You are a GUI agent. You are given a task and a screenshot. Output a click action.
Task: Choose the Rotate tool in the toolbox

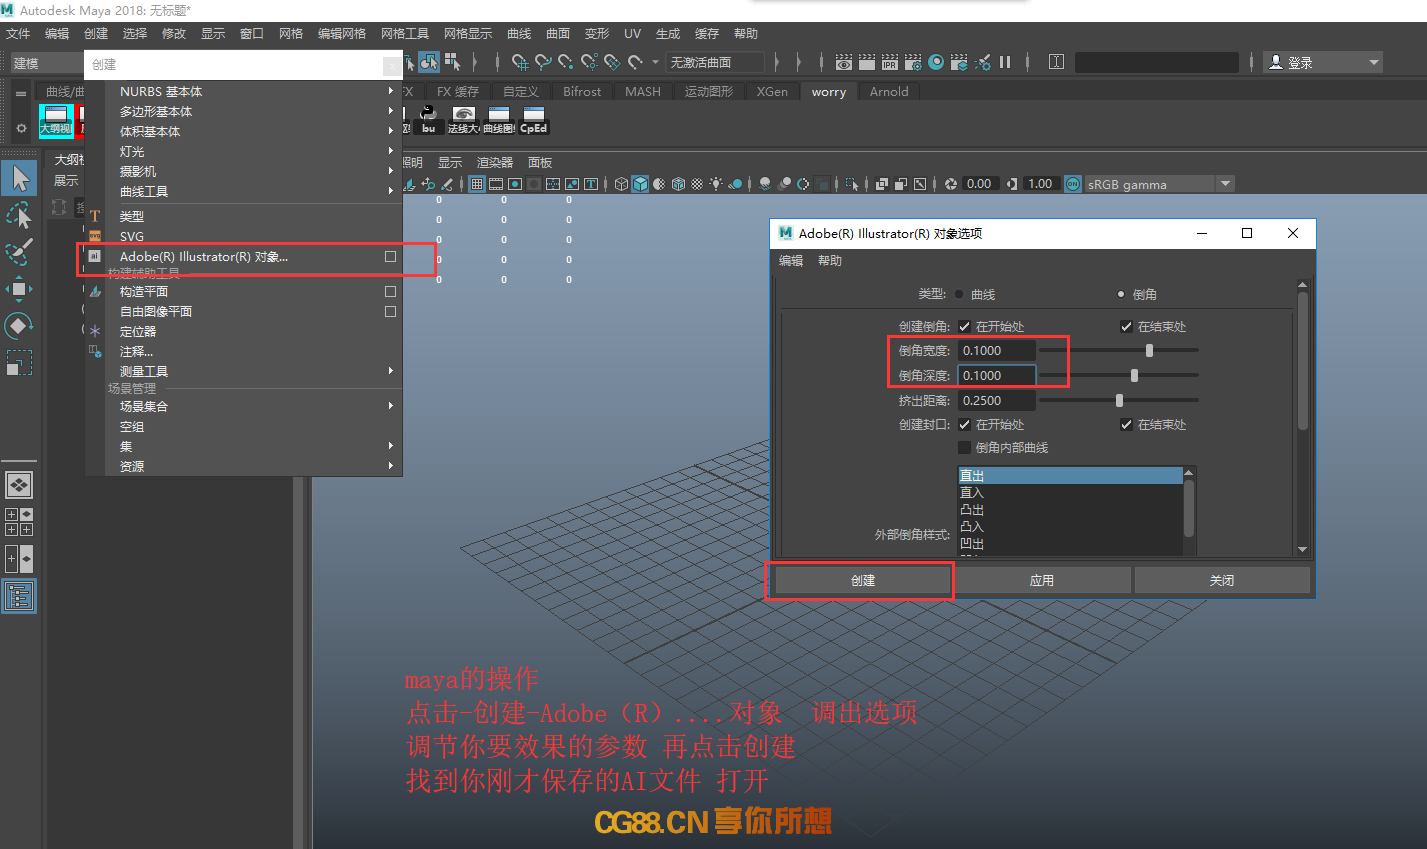click(x=20, y=326)
